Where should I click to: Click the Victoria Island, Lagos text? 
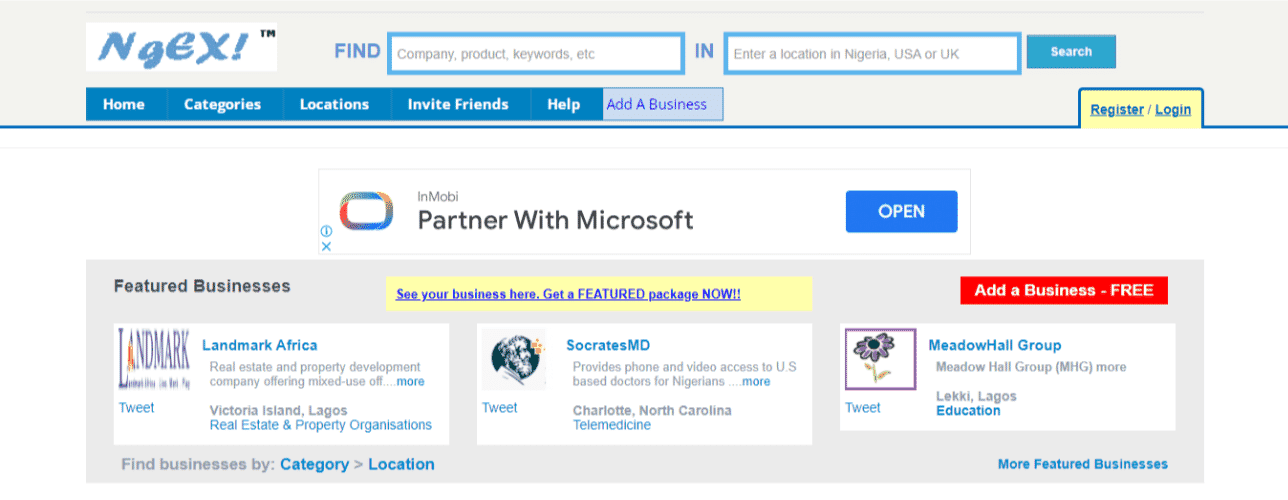(x=279, y=410)
